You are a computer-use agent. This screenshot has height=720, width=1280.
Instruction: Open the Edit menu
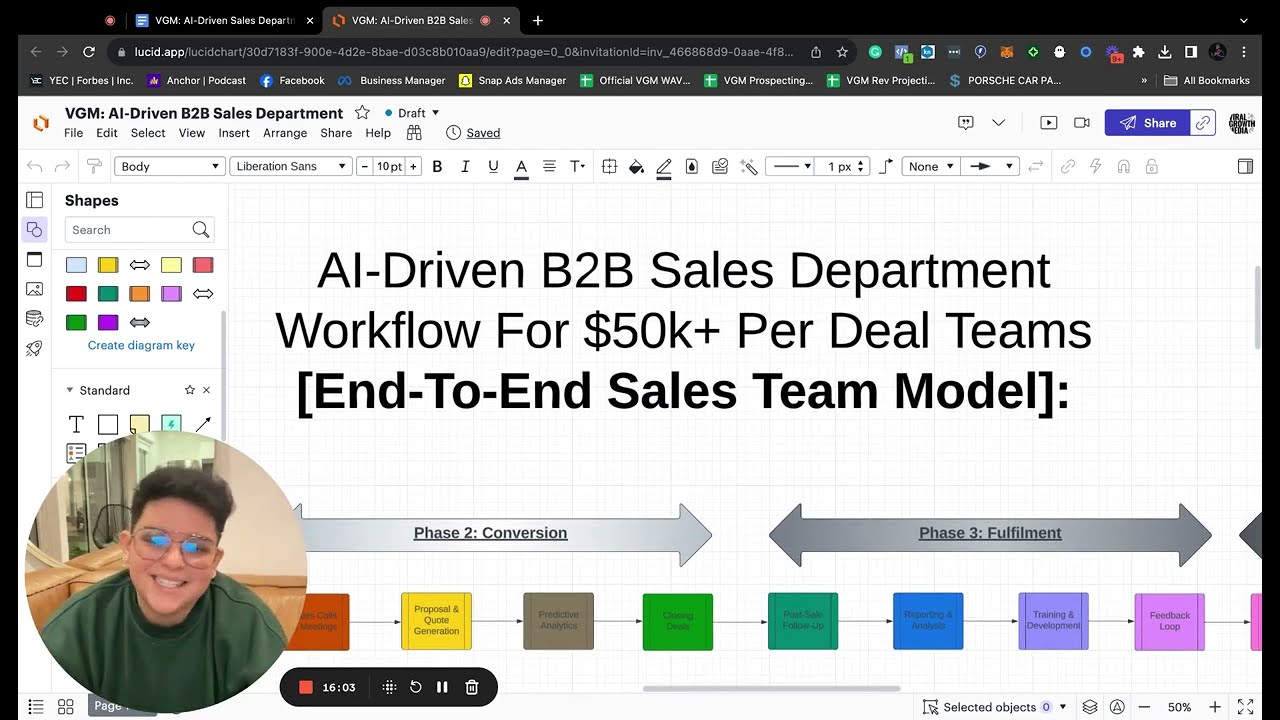point(107,133)
